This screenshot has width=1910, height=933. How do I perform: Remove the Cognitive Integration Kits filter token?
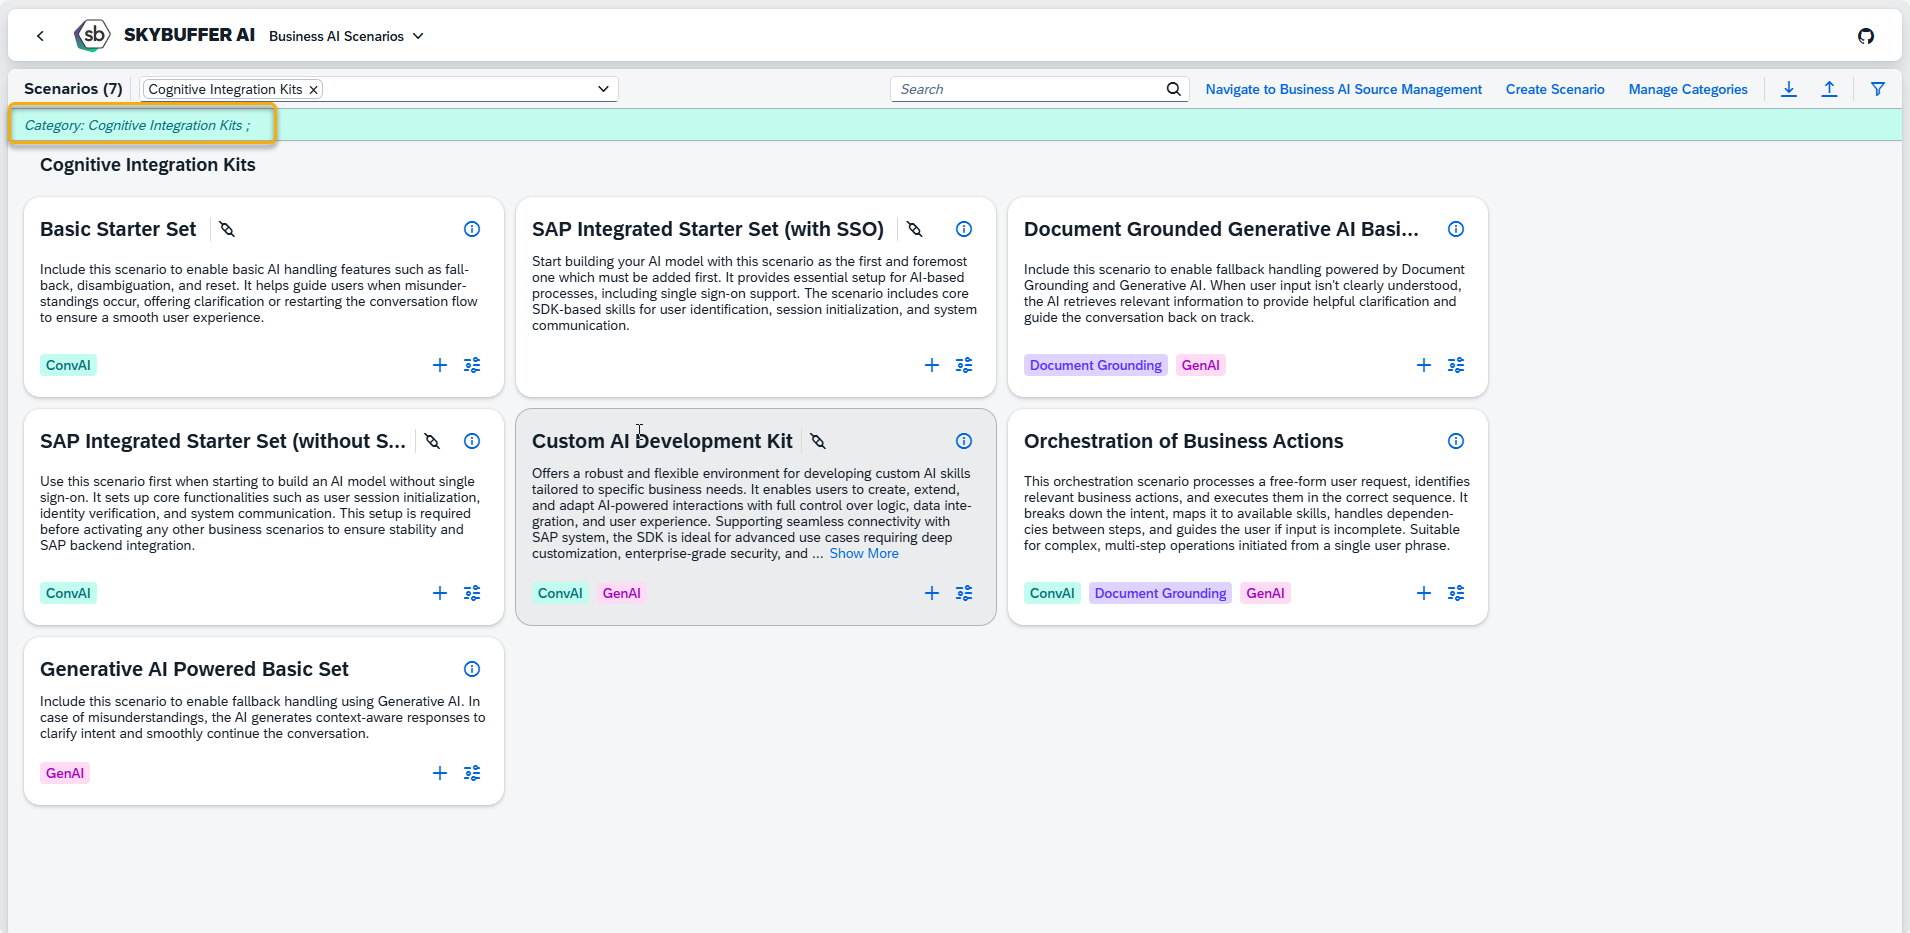[x=313, y=89]
